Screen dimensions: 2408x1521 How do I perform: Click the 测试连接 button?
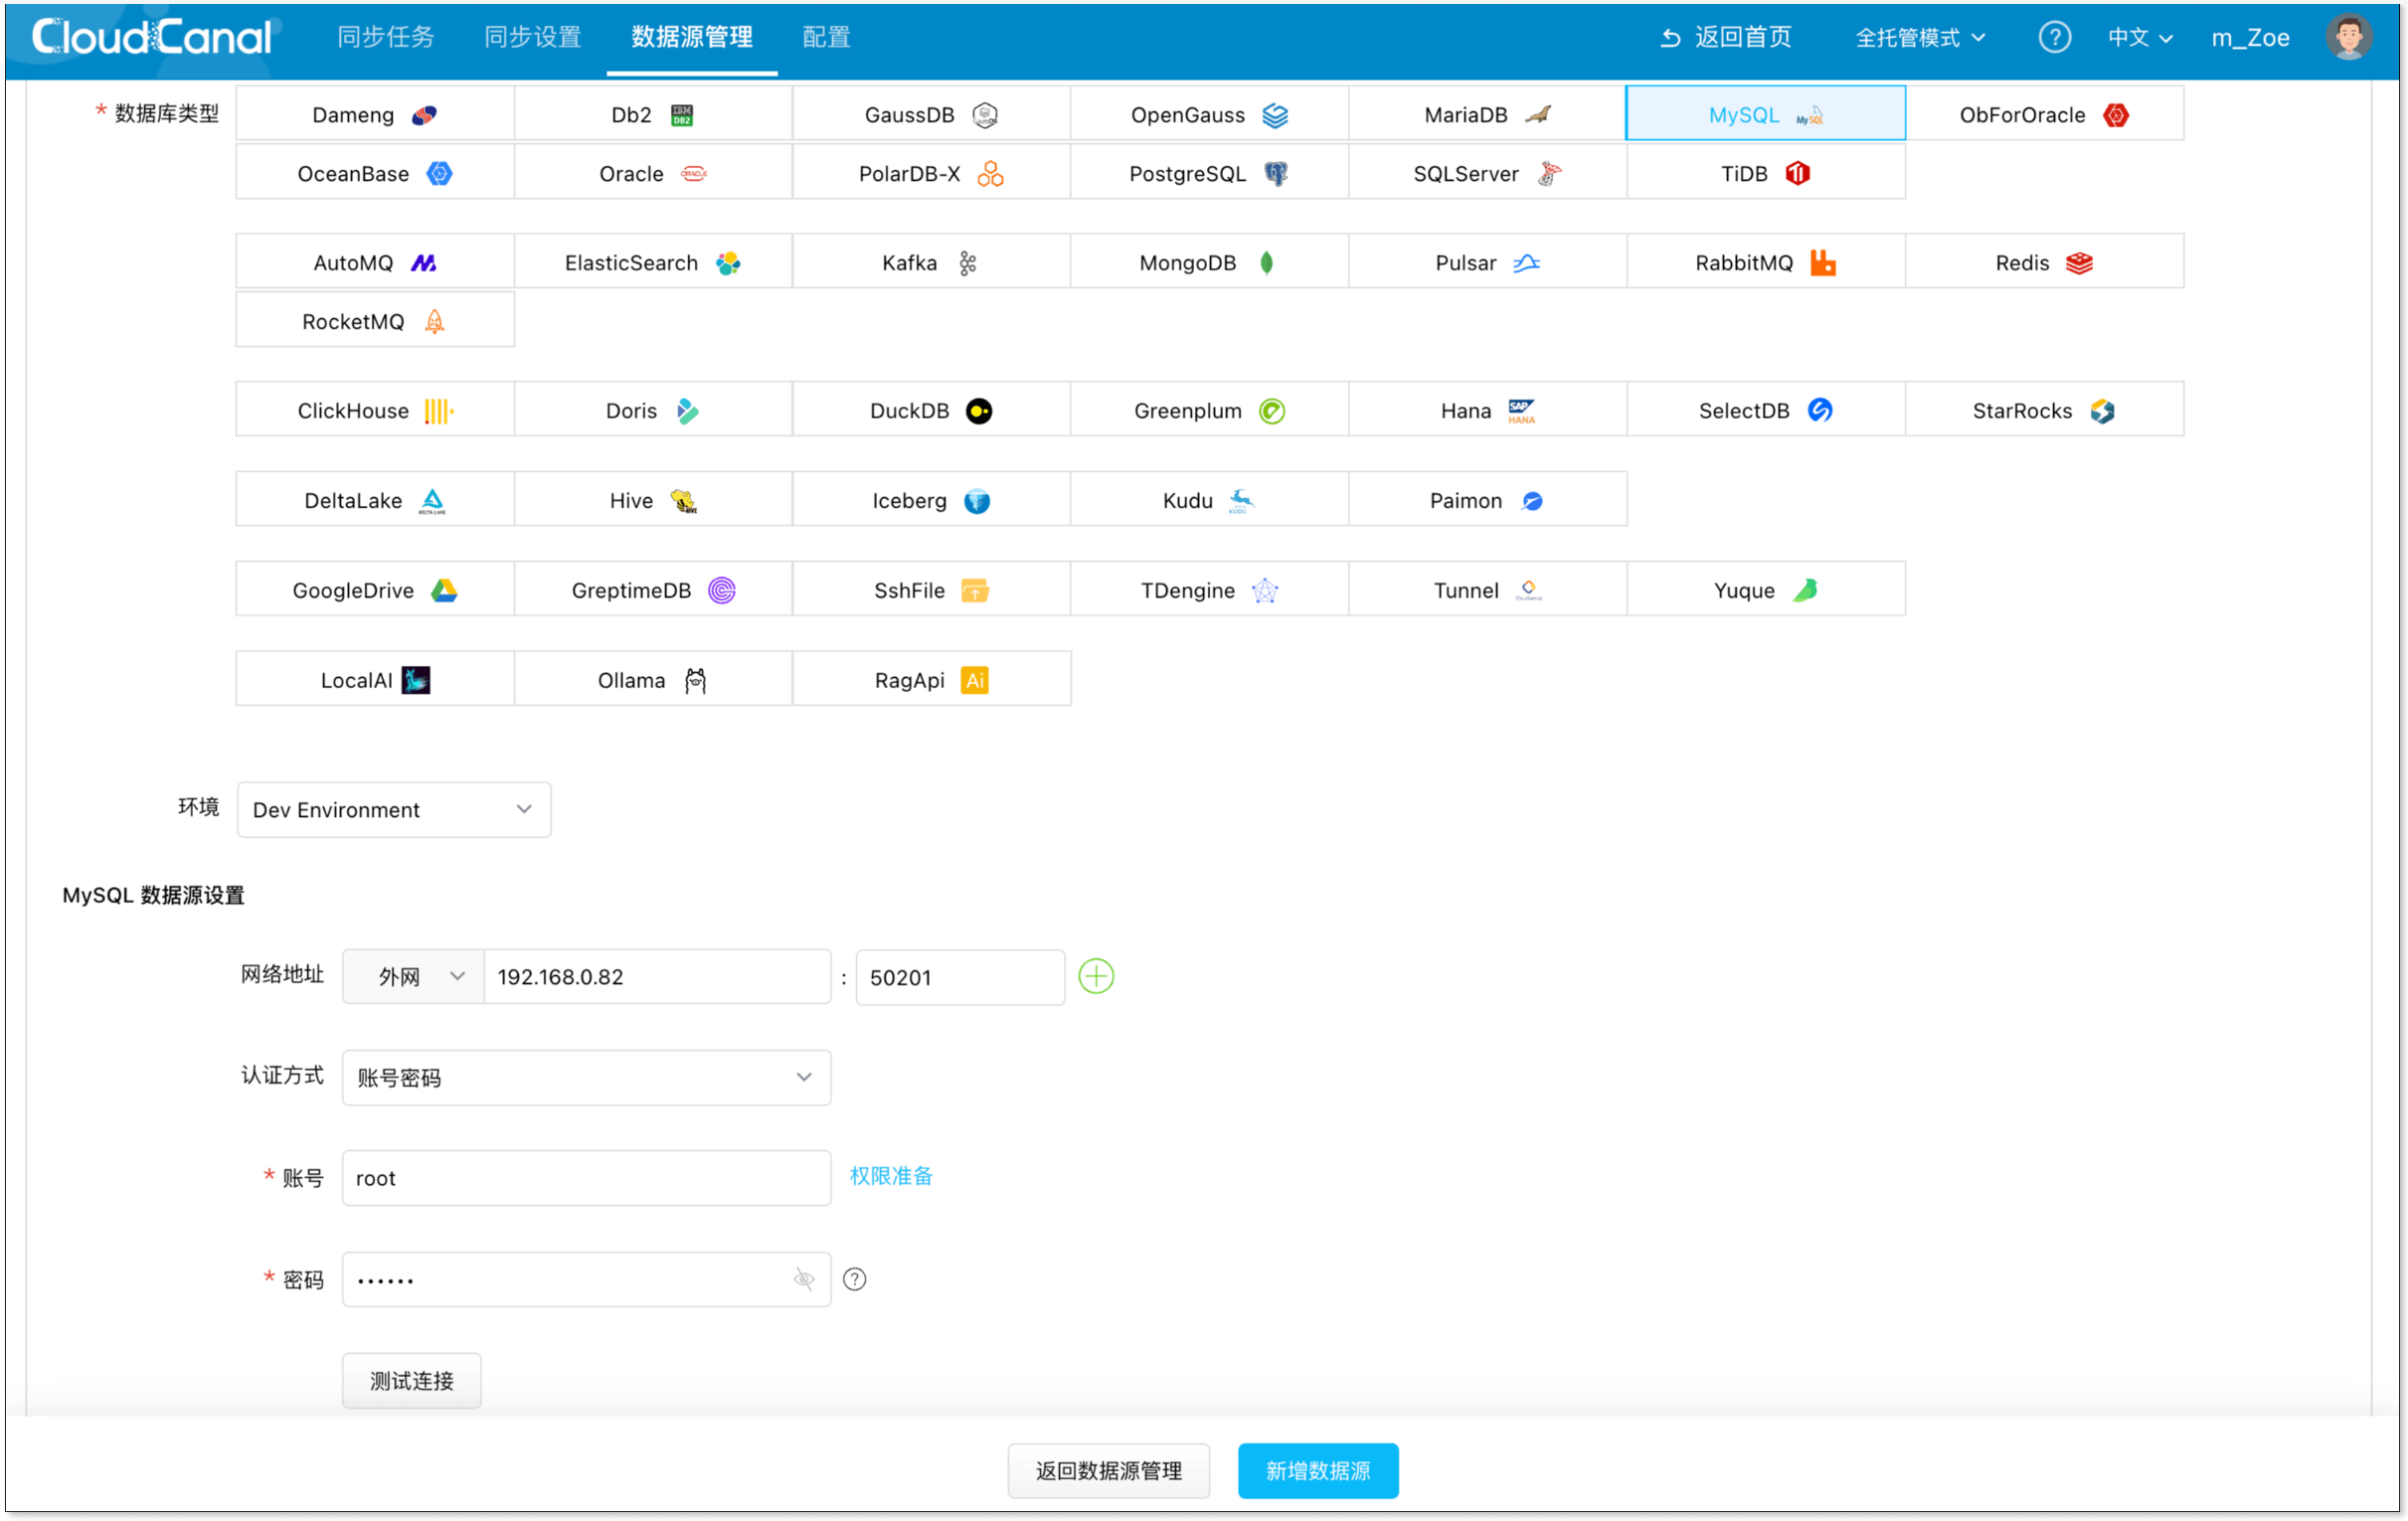410,1380
